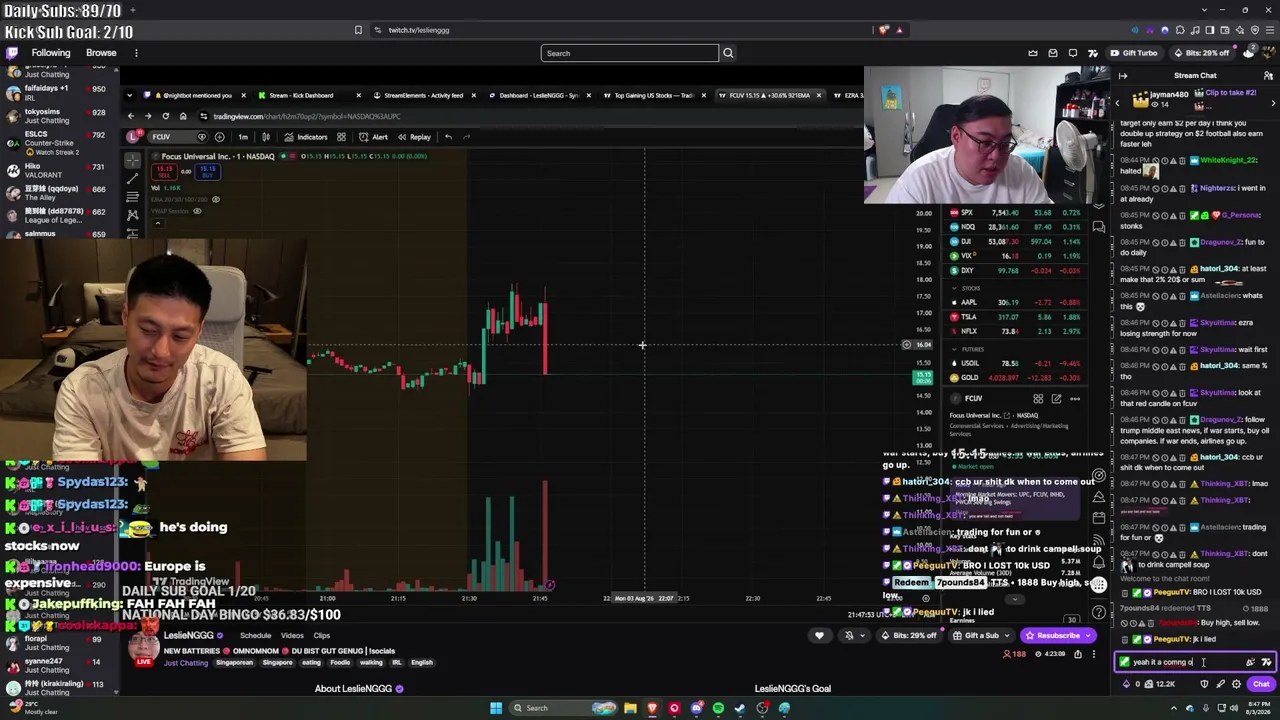Viewport: 1280px width, 720px height.
Task: Open the Bits 29% off button below stream
Action: click(x=909, y=635)
